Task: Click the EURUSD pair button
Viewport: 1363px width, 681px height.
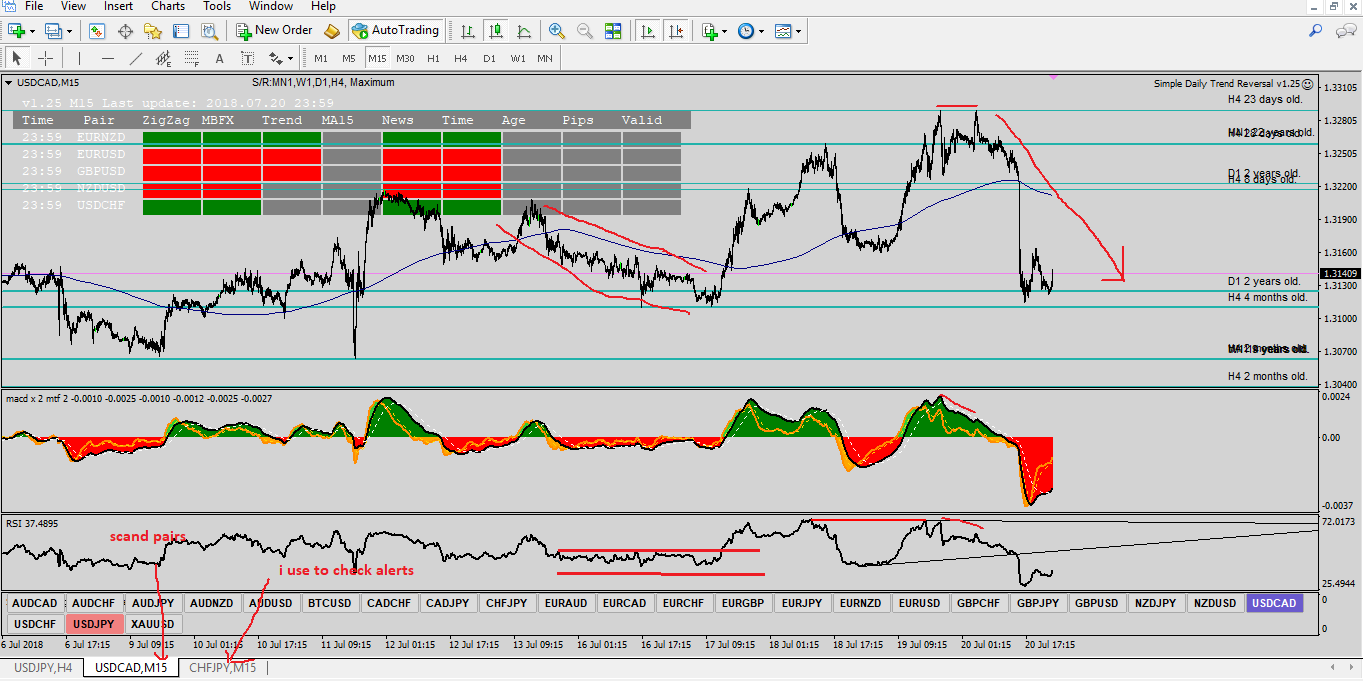Action: [919, 603]
